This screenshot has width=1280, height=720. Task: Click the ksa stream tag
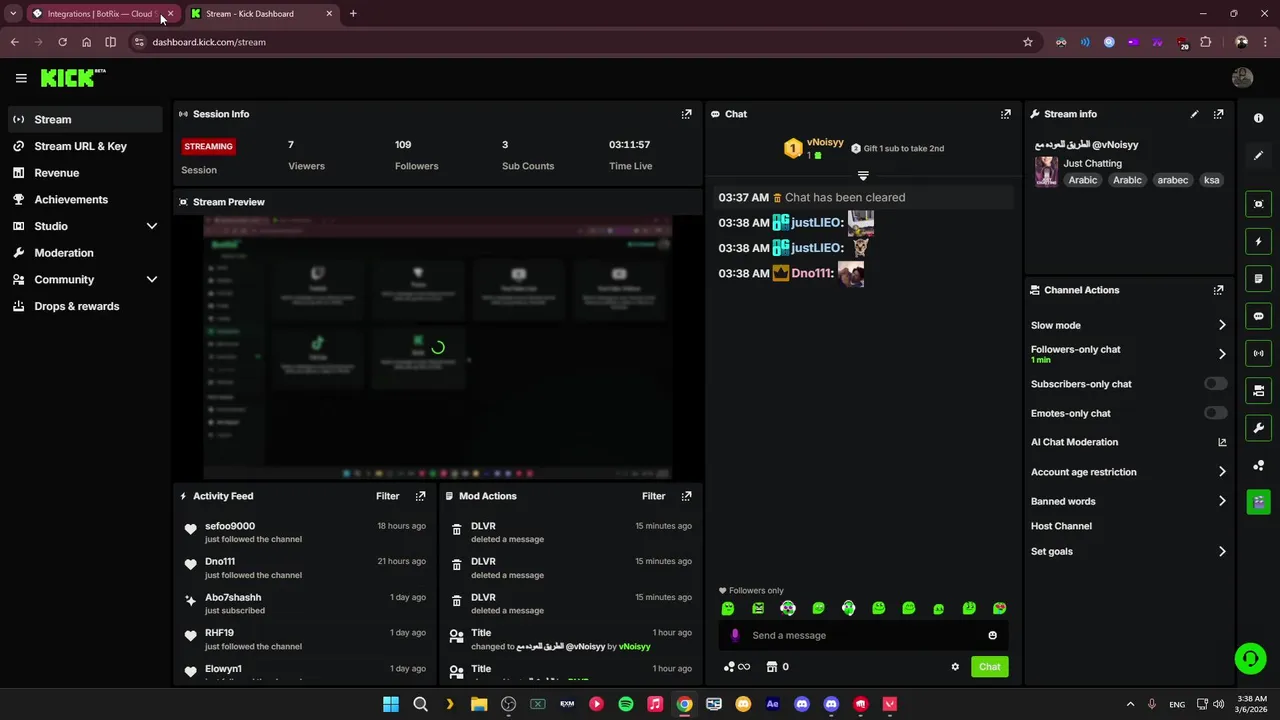tap(1211, 180)
